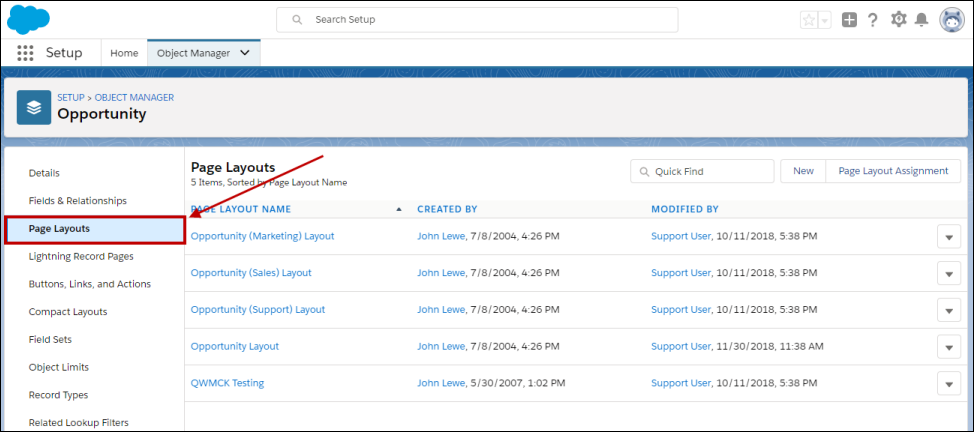Image resolution: width=974 pixels, height=432 pixels.
Task: Open the Opportunity (Sales) Layout link
Action: click(251, 272)
